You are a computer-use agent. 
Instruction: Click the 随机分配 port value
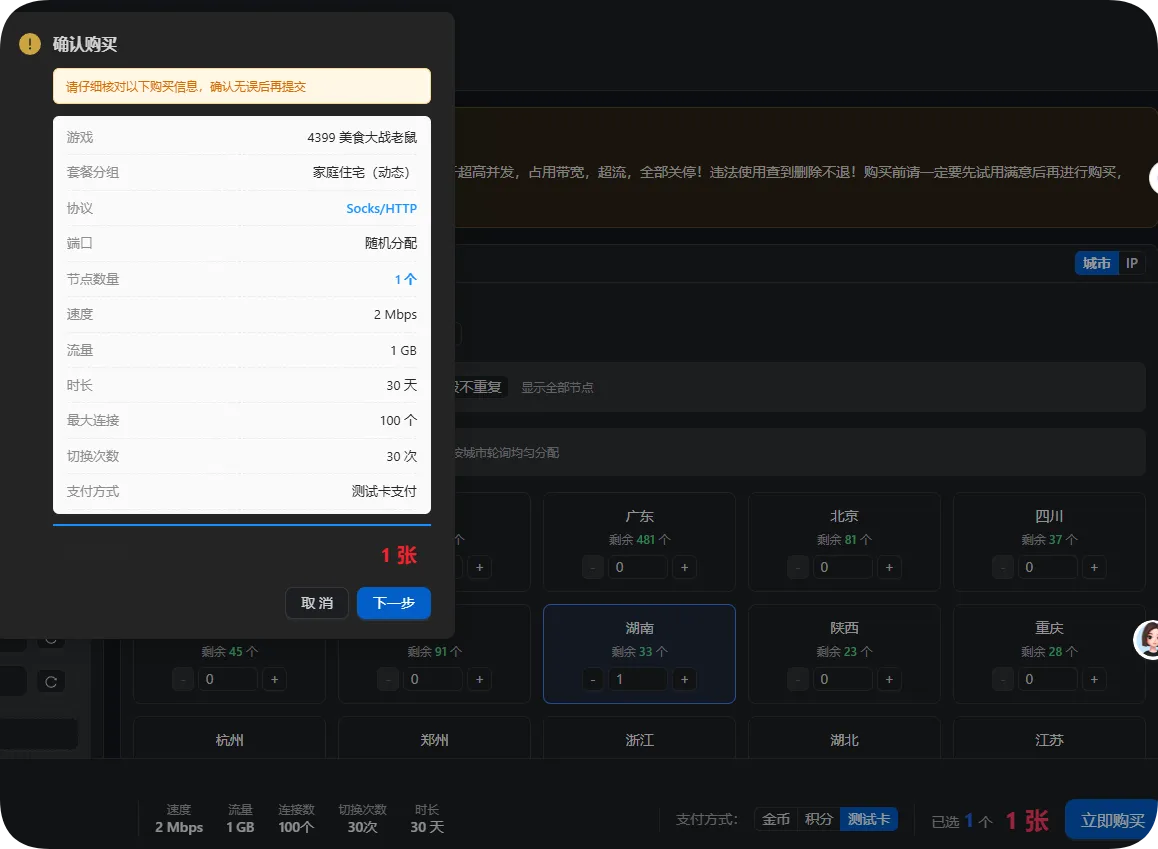391,244
